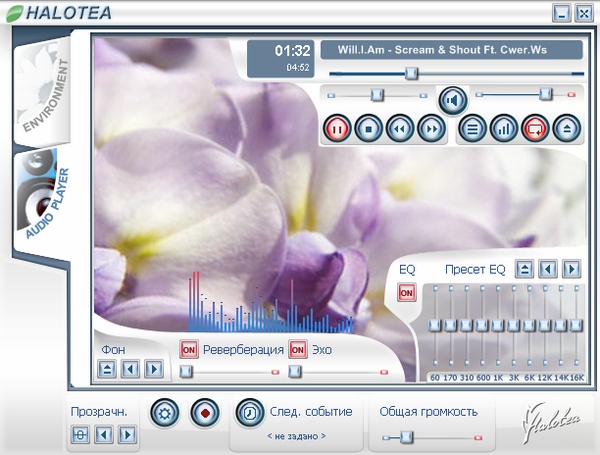Open the Пресет EQ eject list button
The height and width of the screenshot is (455, 600).
tap(525, 269)
